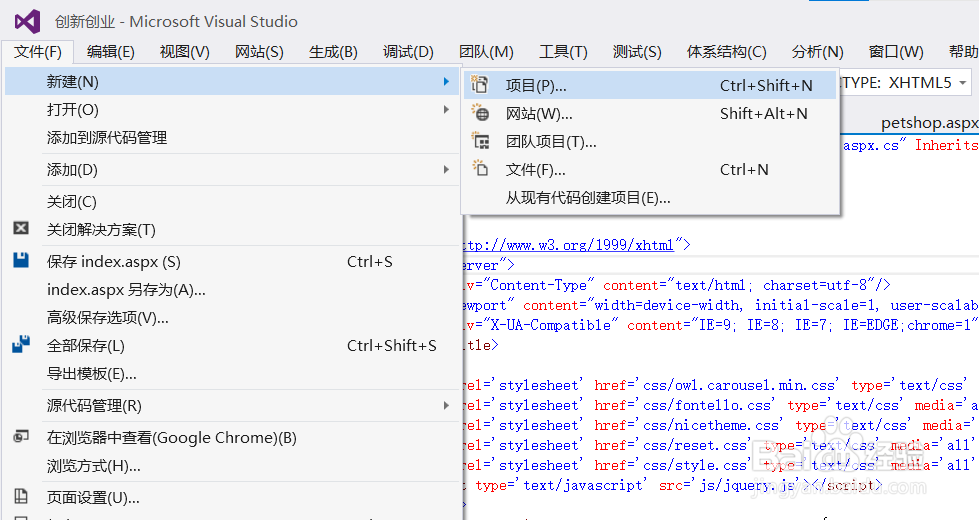Select 关闭(C) in the File menu
This screenshot has height=520, width=979.
click(x=232, y=201)
